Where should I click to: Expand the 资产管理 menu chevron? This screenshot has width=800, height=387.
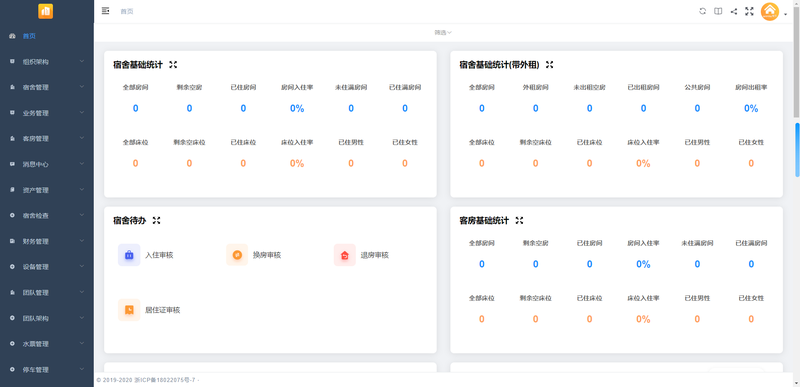(82, 190)
